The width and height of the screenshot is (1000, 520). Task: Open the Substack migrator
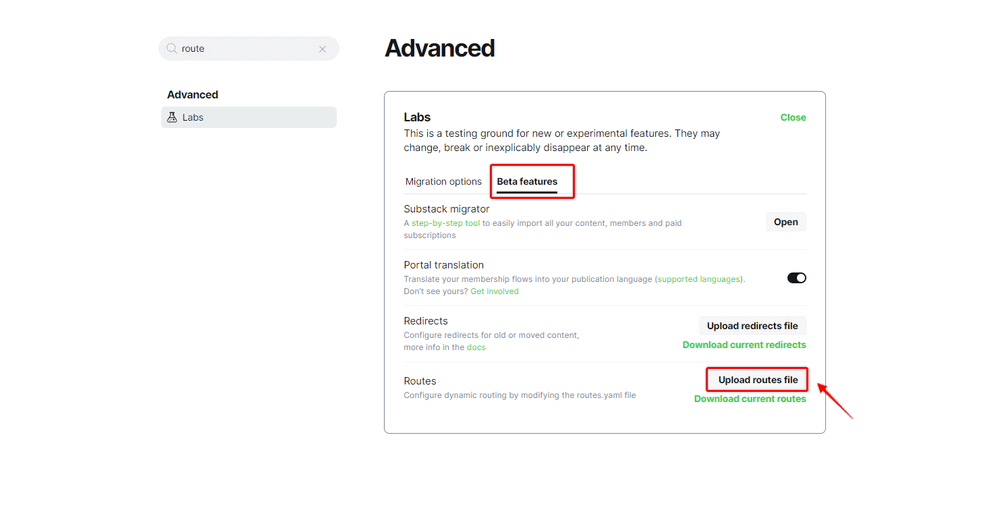click(786, 222)
